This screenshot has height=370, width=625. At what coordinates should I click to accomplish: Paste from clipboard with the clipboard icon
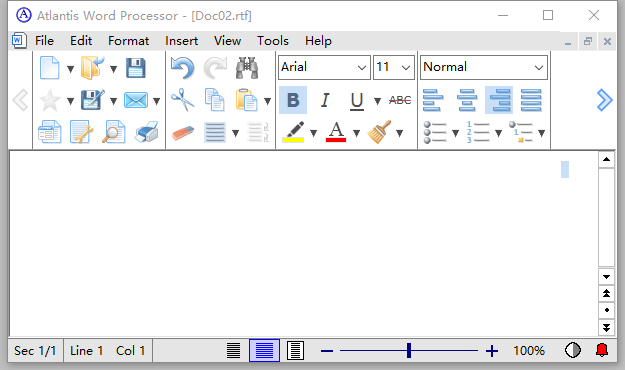pyautogui.click(x=246, y=100)
